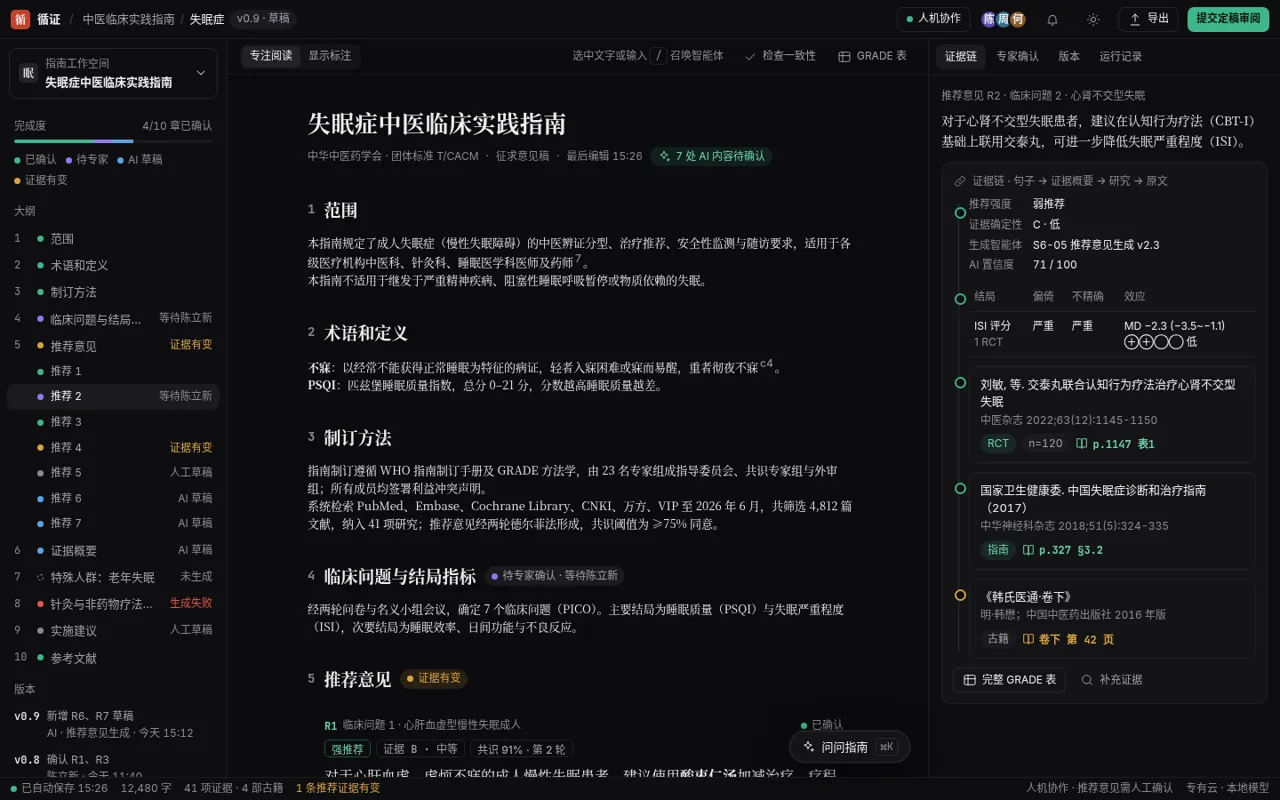Click 已自动保存 15:26 status
The width and height of the screenshot is (1280, 800).
(58, 788)
